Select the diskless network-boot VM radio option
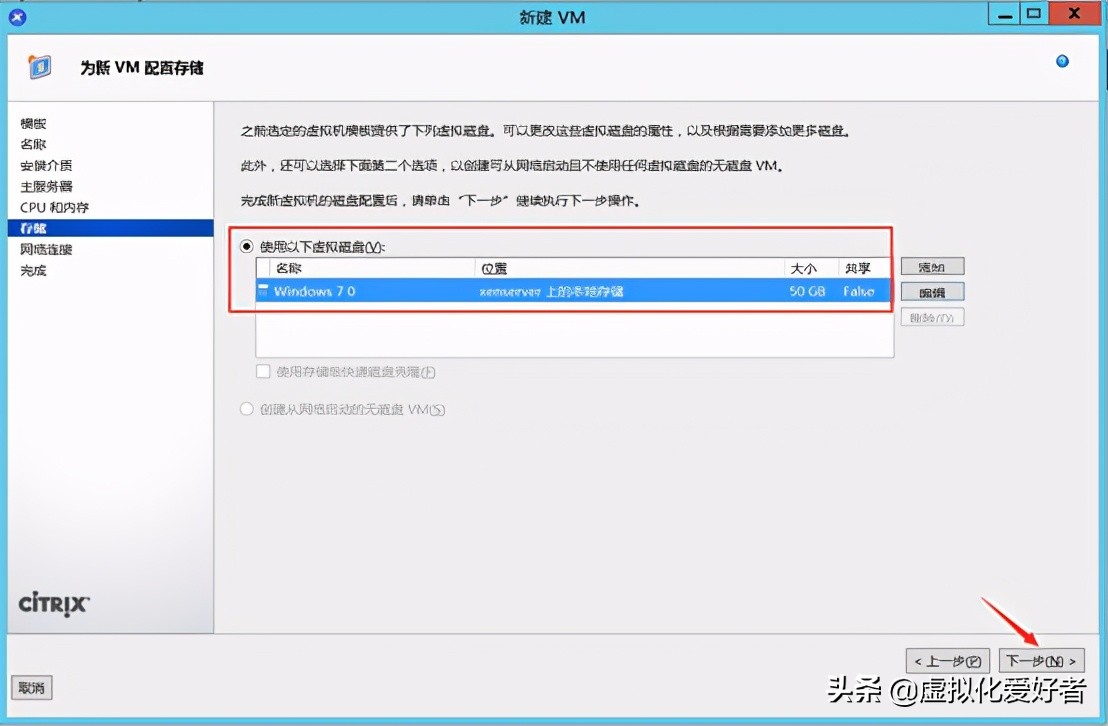Viewport: 1108px width, 726px height. click(x=246, y=409)
